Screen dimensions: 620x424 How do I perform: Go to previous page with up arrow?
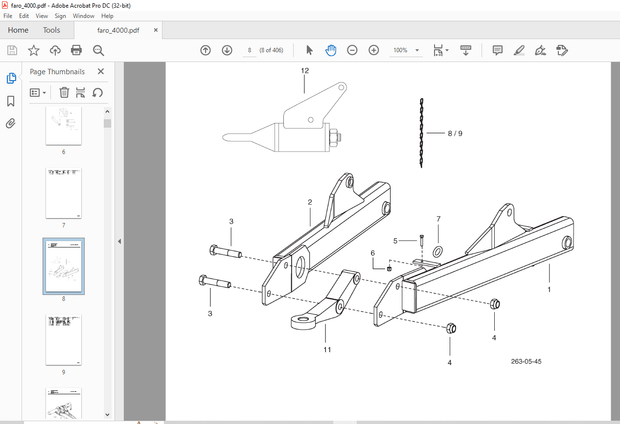(x=206, y=50)
